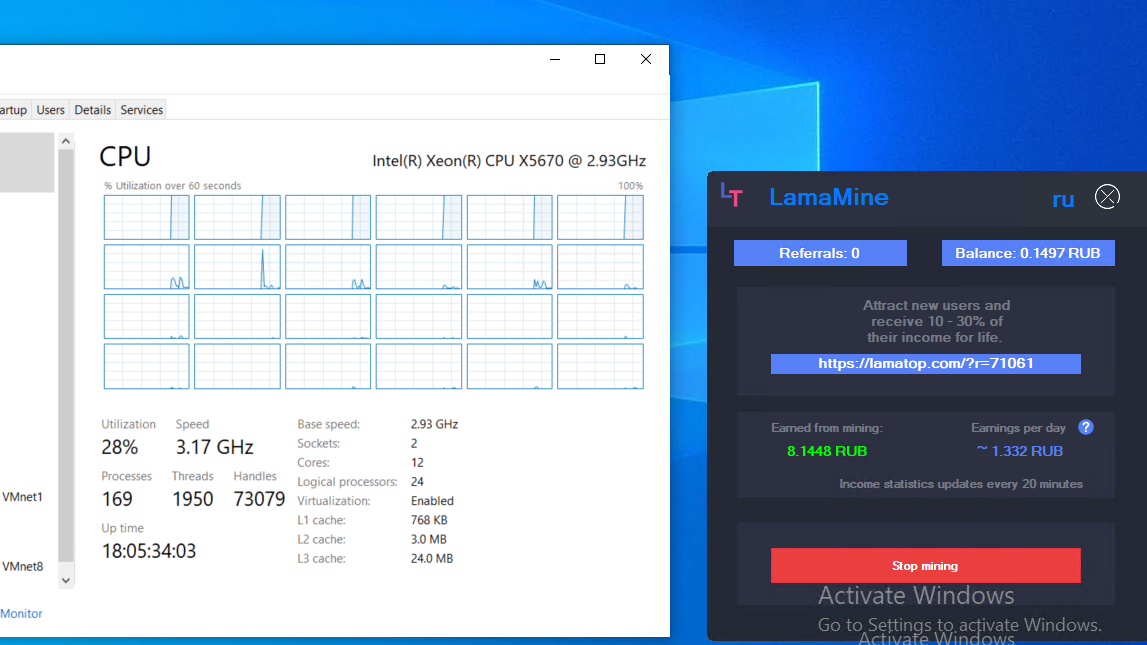The height and width of the screenshot is (645, 1147).
Task: Select the VMnet8 adapter in sidebar
Action: pyautogui.click(x=23, y=567)
